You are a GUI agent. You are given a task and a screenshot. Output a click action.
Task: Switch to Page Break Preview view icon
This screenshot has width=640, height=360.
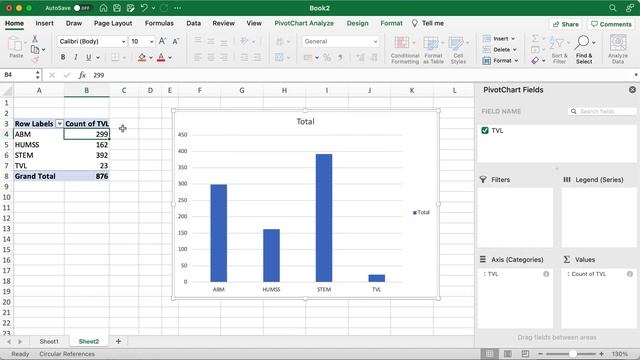tap(525, 353)
